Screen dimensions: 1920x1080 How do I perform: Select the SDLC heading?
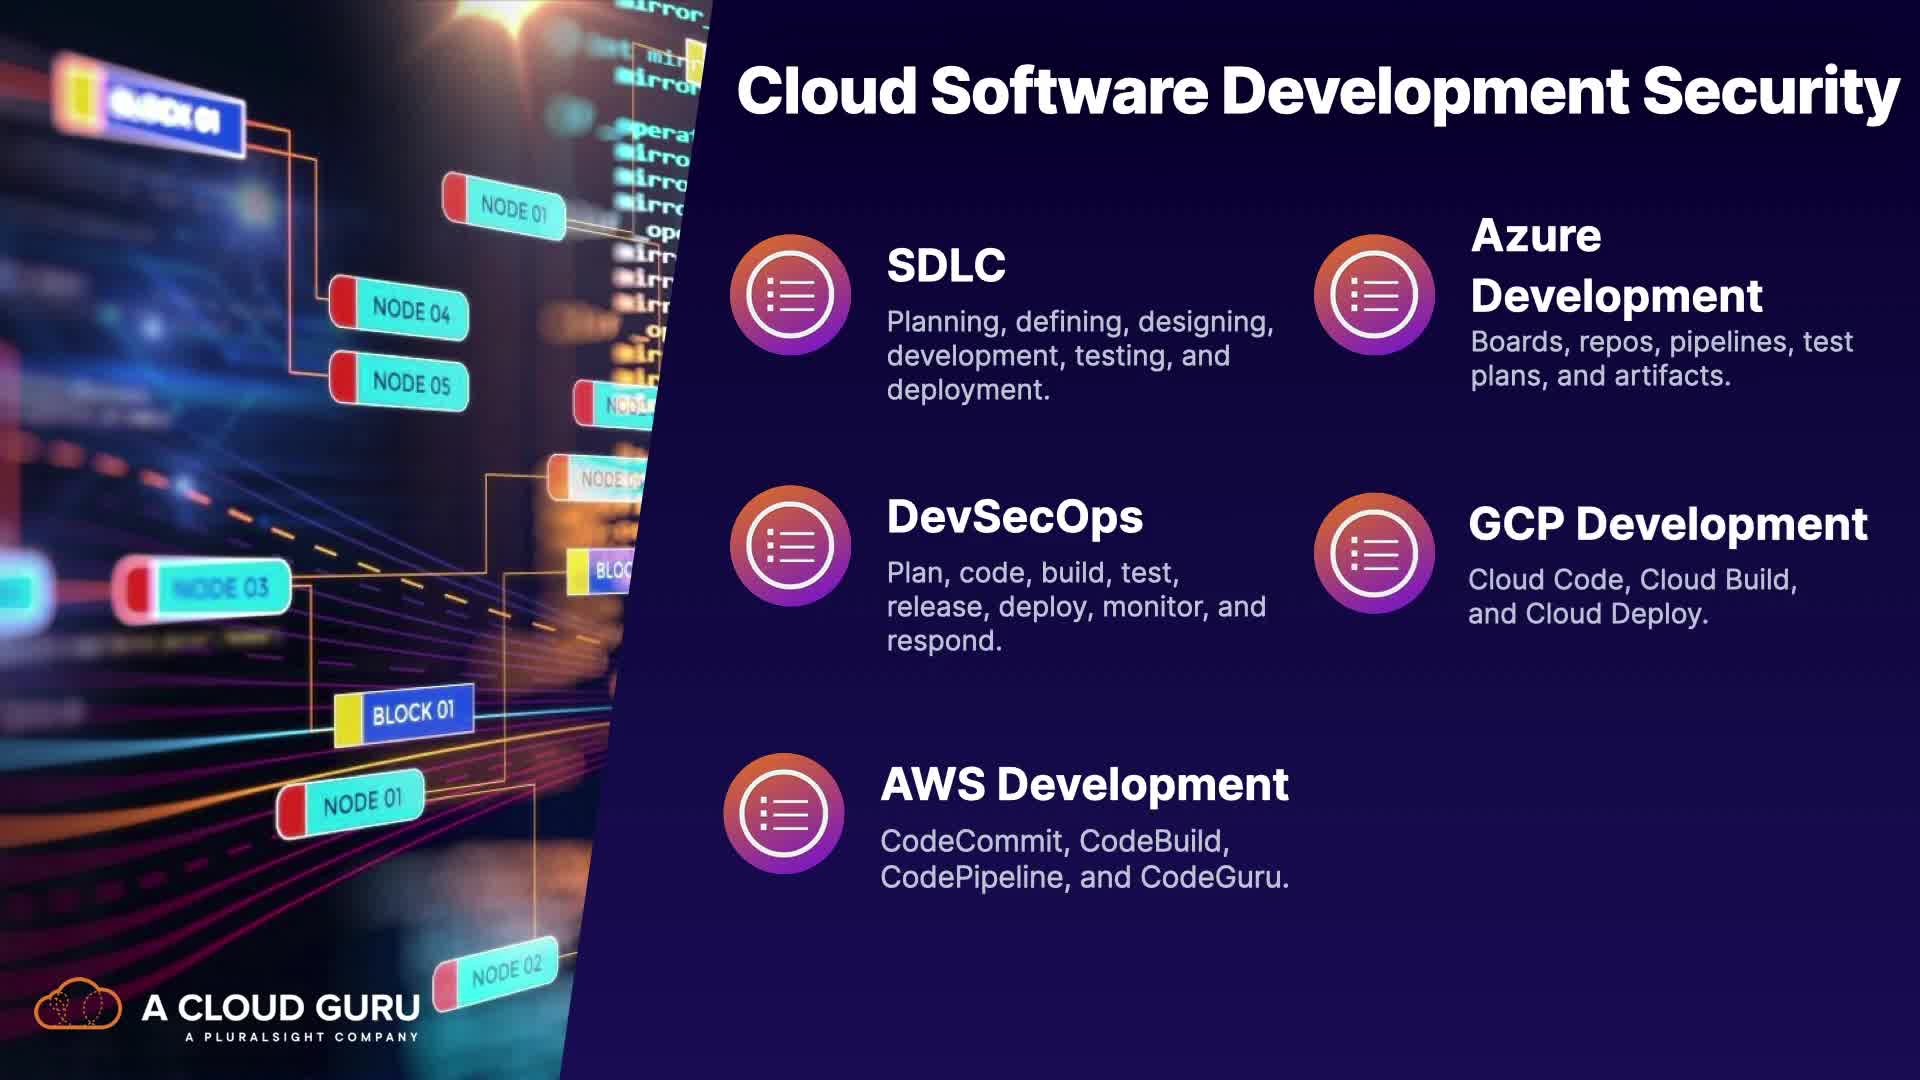946,266
